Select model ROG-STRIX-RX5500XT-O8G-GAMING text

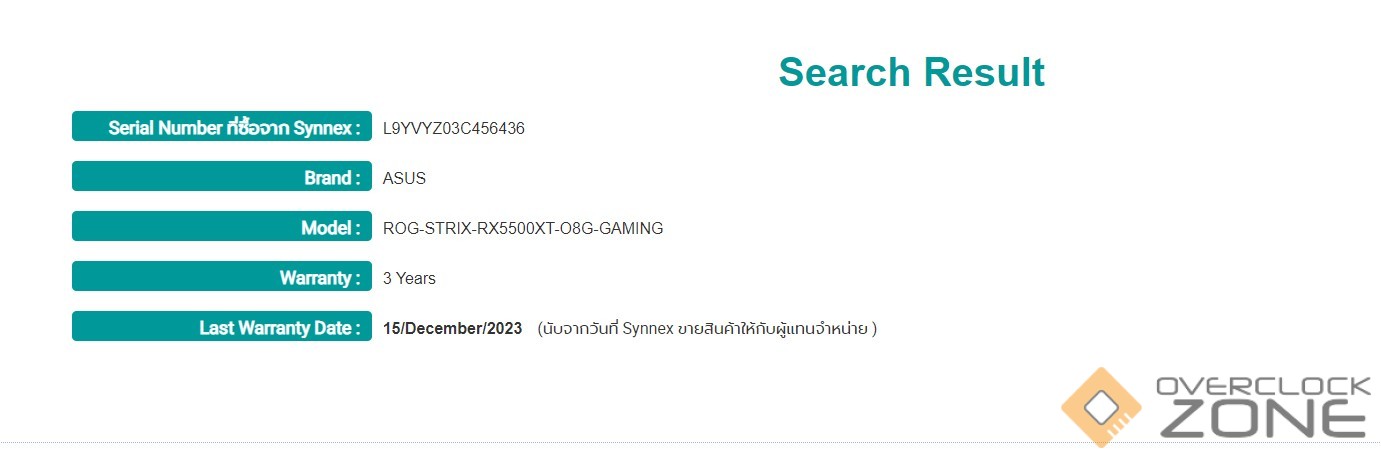click(523, 228)
